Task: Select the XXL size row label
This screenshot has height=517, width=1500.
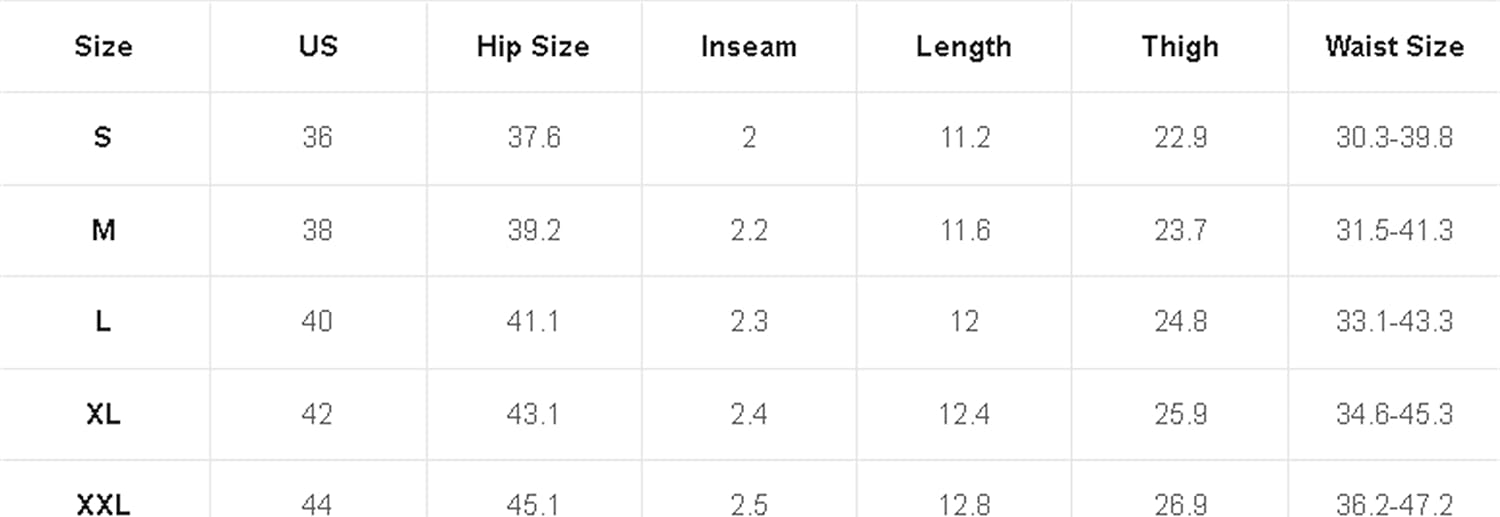Action: click(x=103, y=505)
